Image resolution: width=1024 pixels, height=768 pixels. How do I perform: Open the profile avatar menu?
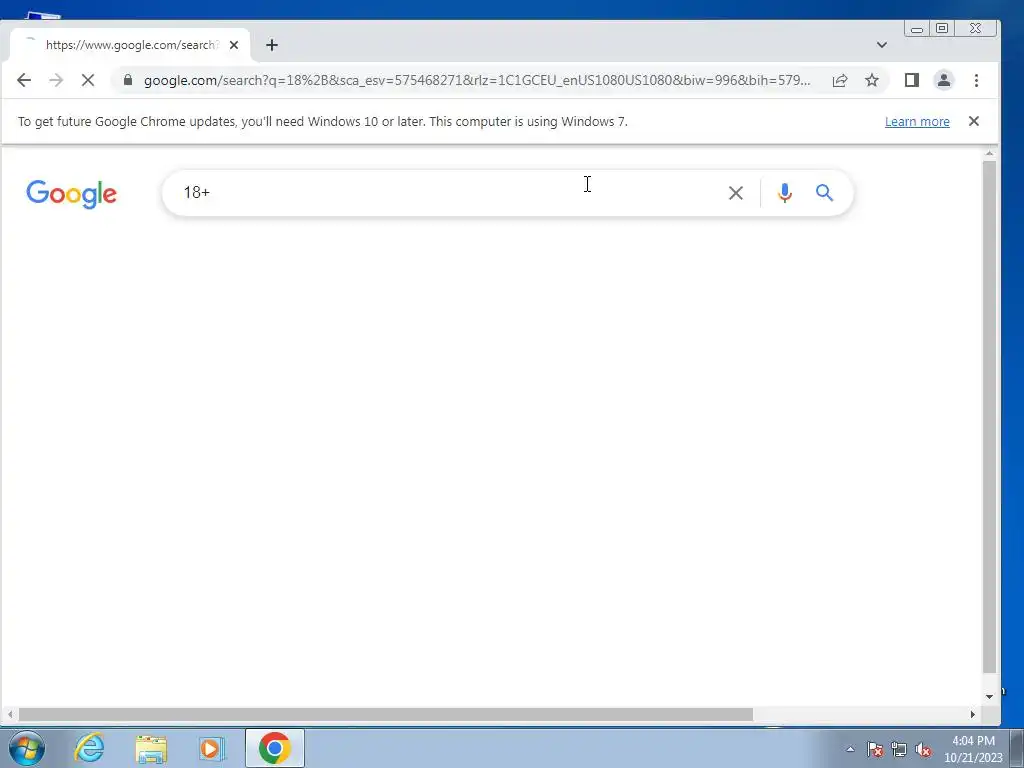pyautogui.click(x=944, y=80)
